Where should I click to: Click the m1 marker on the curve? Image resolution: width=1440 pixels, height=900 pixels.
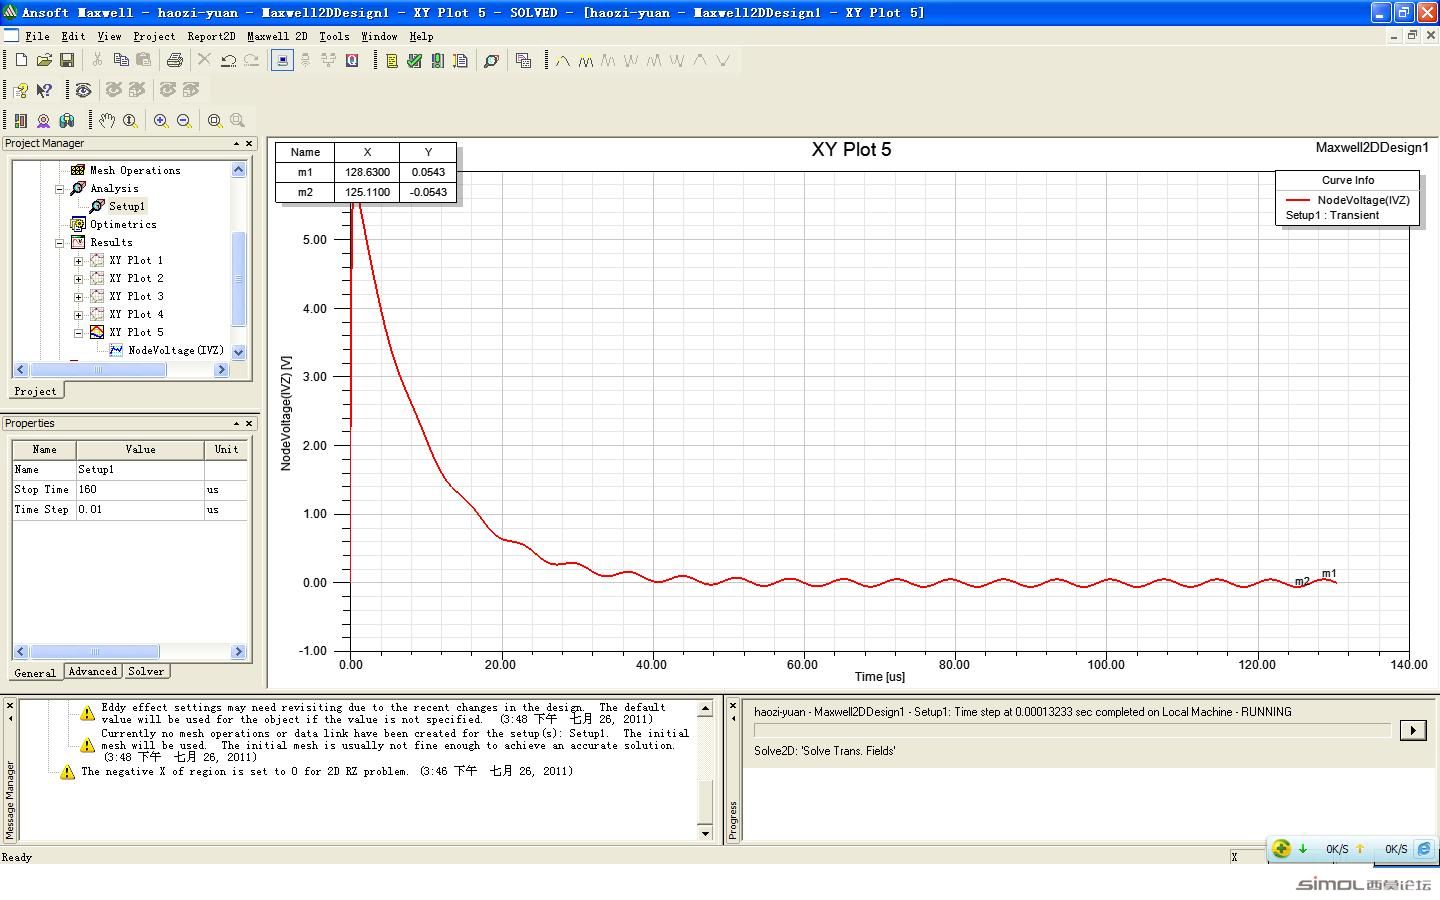[1329, 574]
